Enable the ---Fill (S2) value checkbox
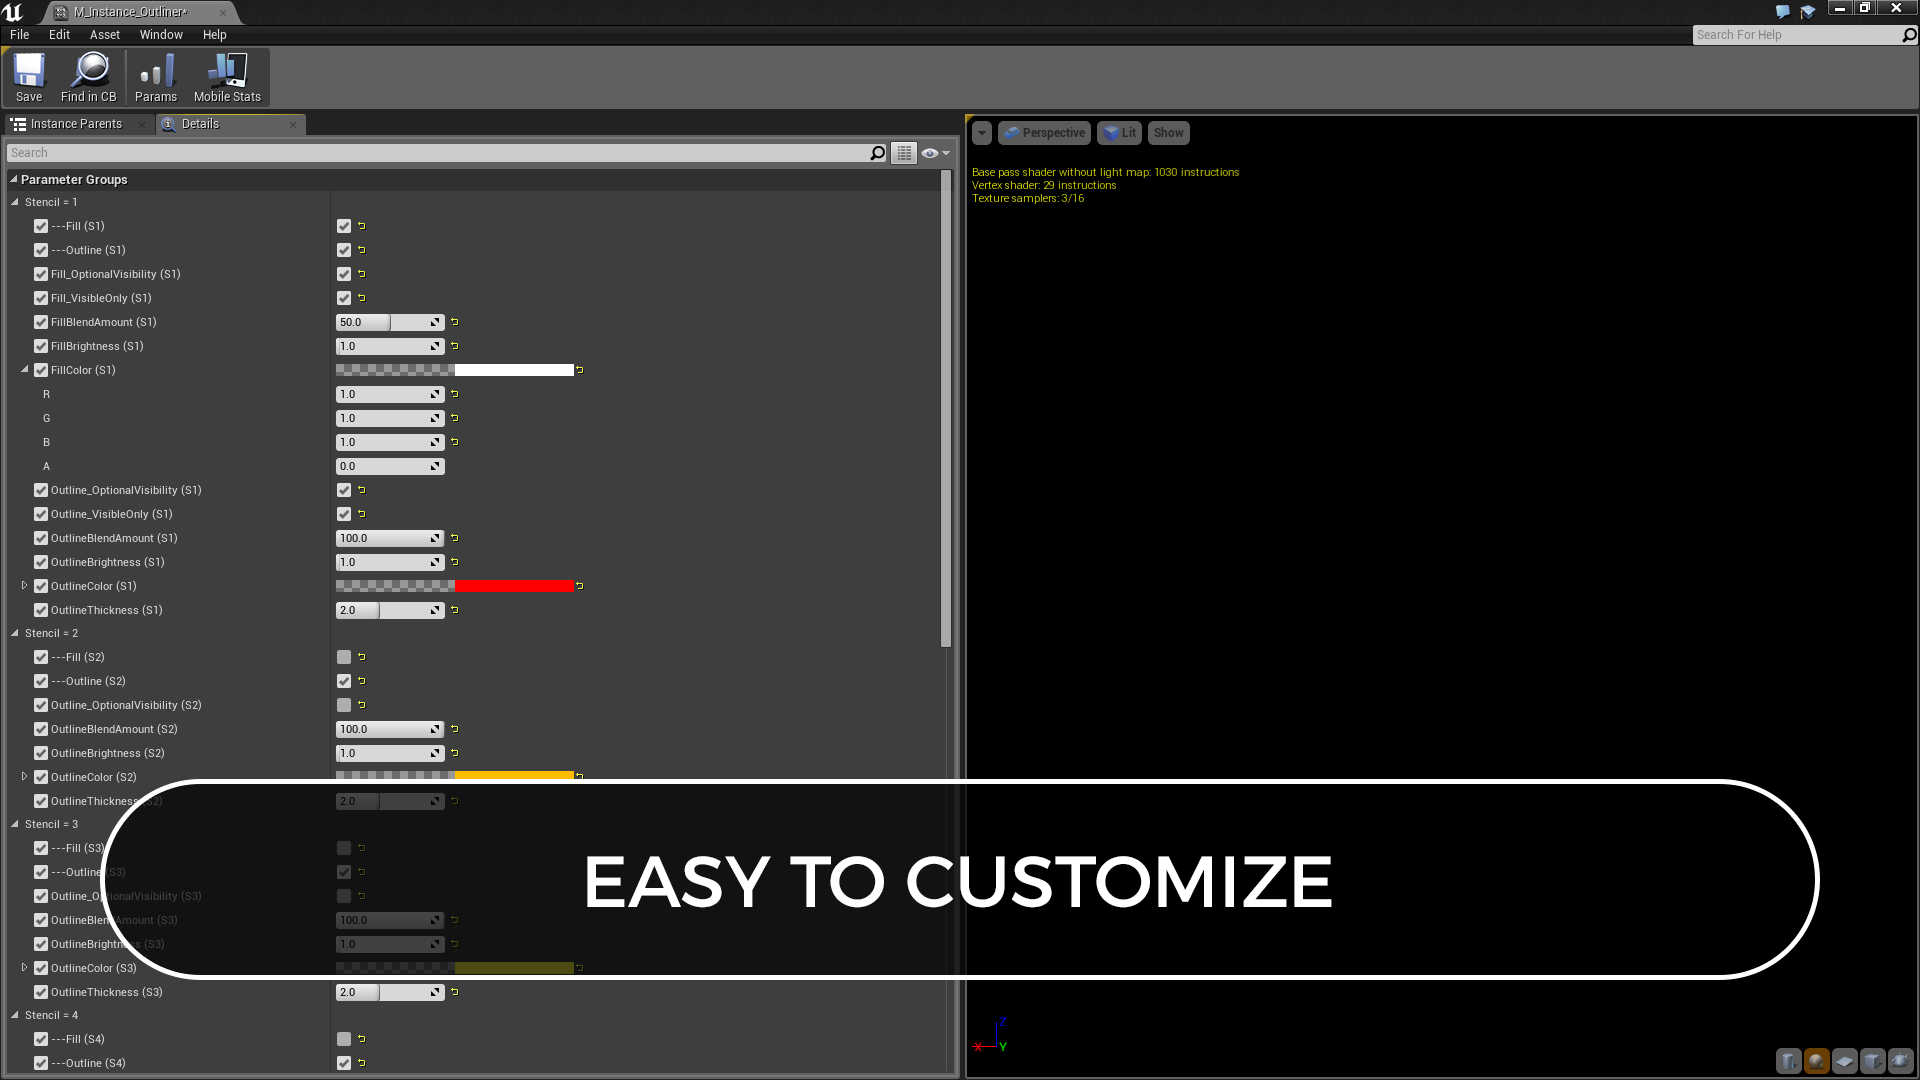The image size is (1920, 1080). coord(344,657)
